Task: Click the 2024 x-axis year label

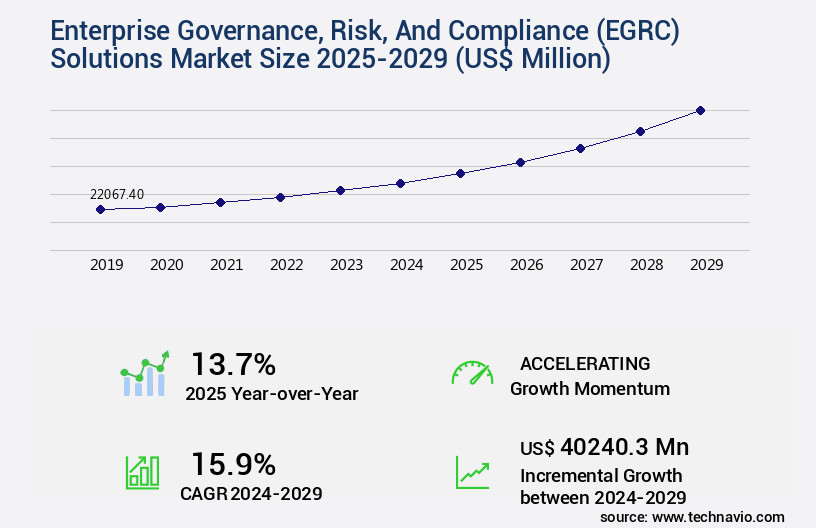Action: [406, 265]
